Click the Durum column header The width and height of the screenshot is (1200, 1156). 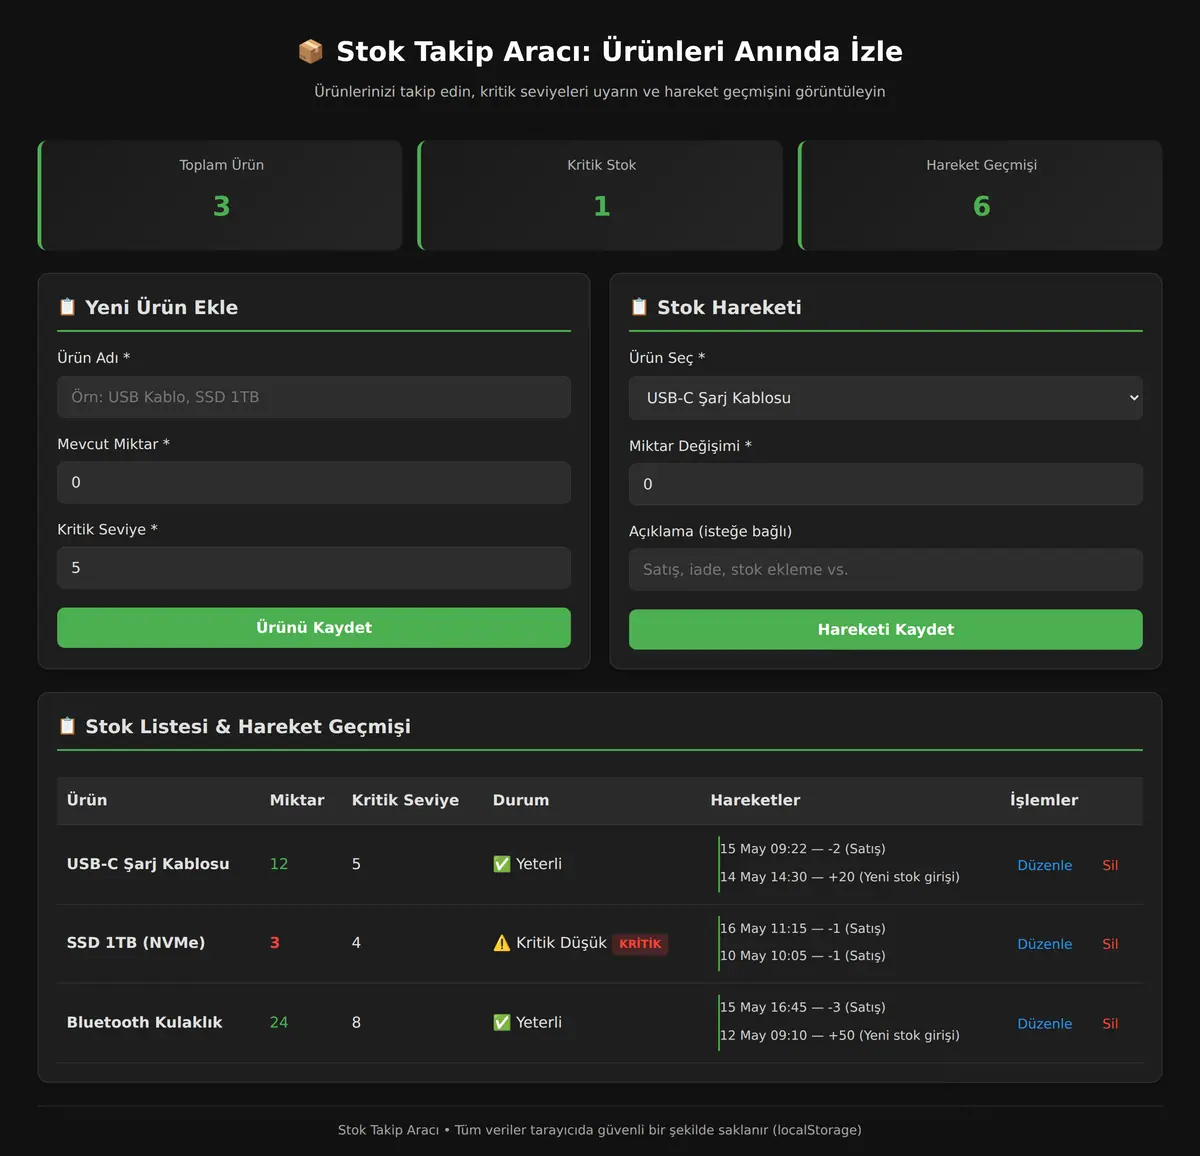point(521,800)
